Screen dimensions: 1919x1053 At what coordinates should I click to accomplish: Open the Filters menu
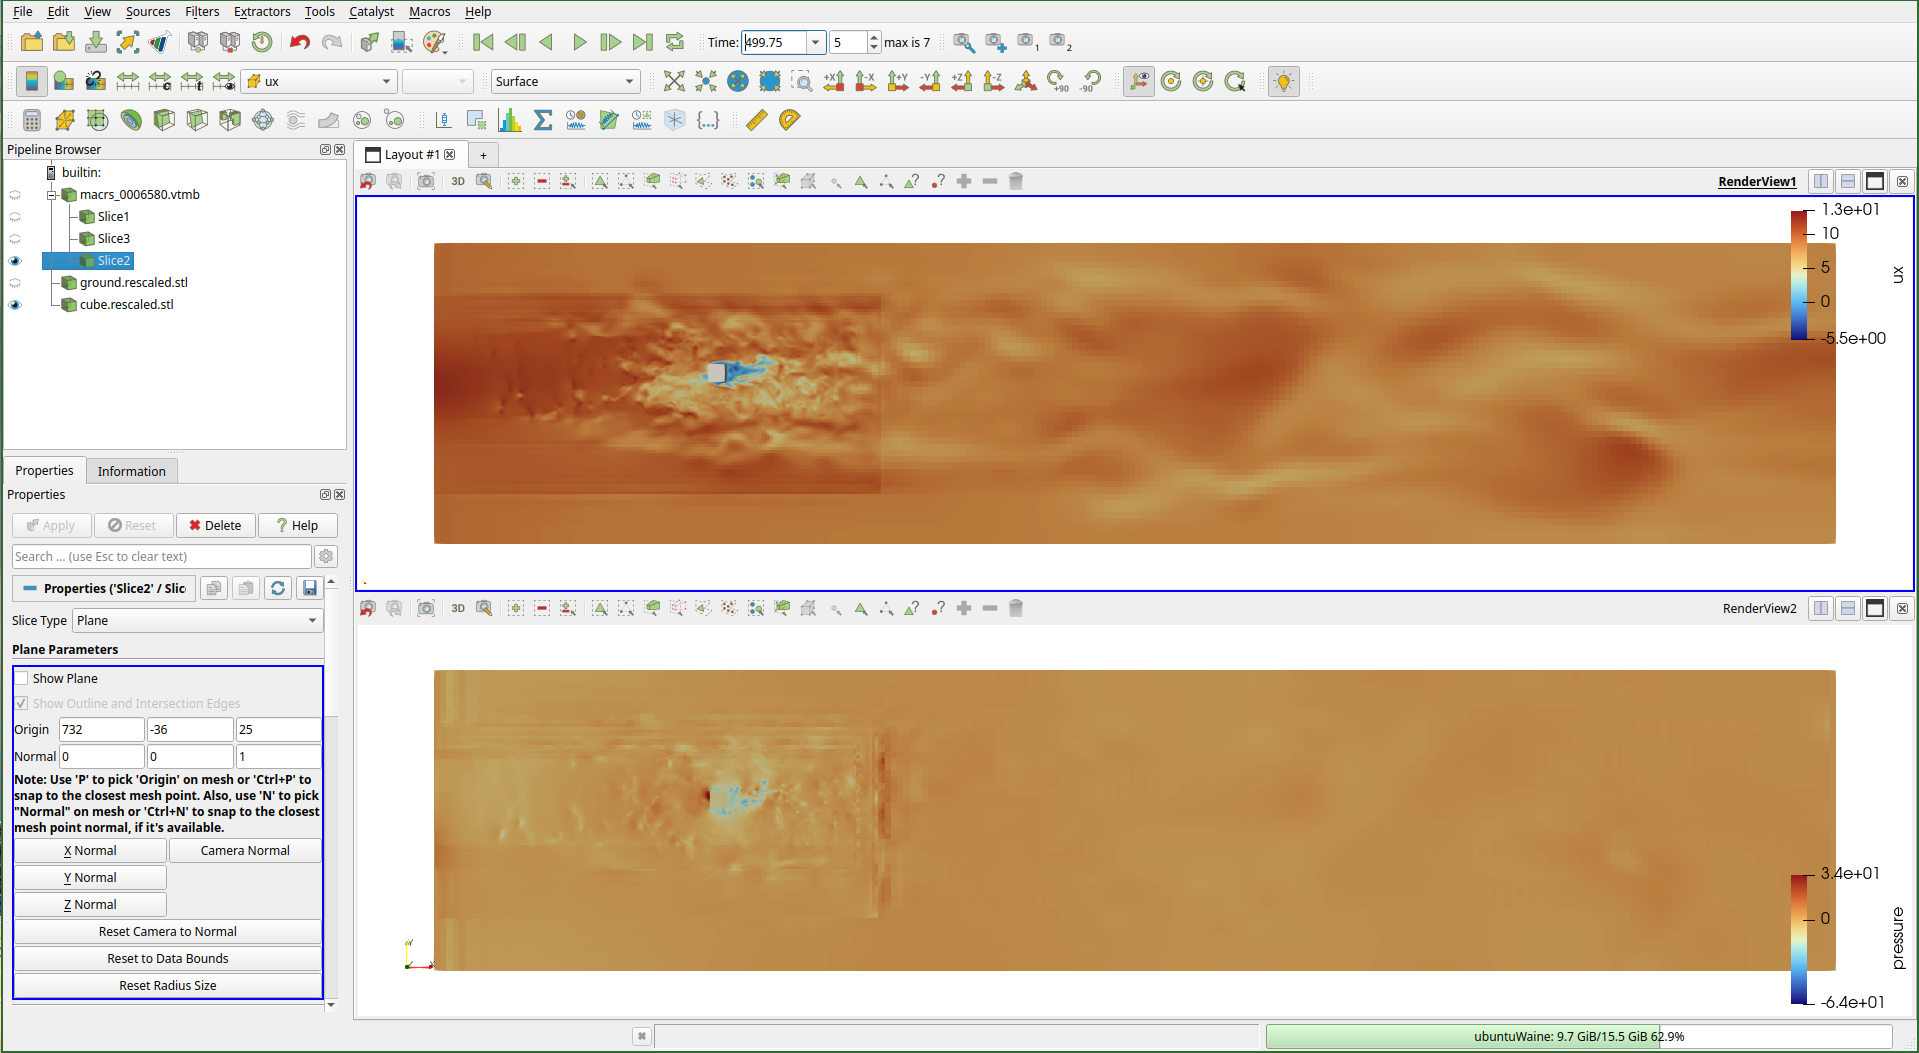pyautogui.click(x=201, y=11)
